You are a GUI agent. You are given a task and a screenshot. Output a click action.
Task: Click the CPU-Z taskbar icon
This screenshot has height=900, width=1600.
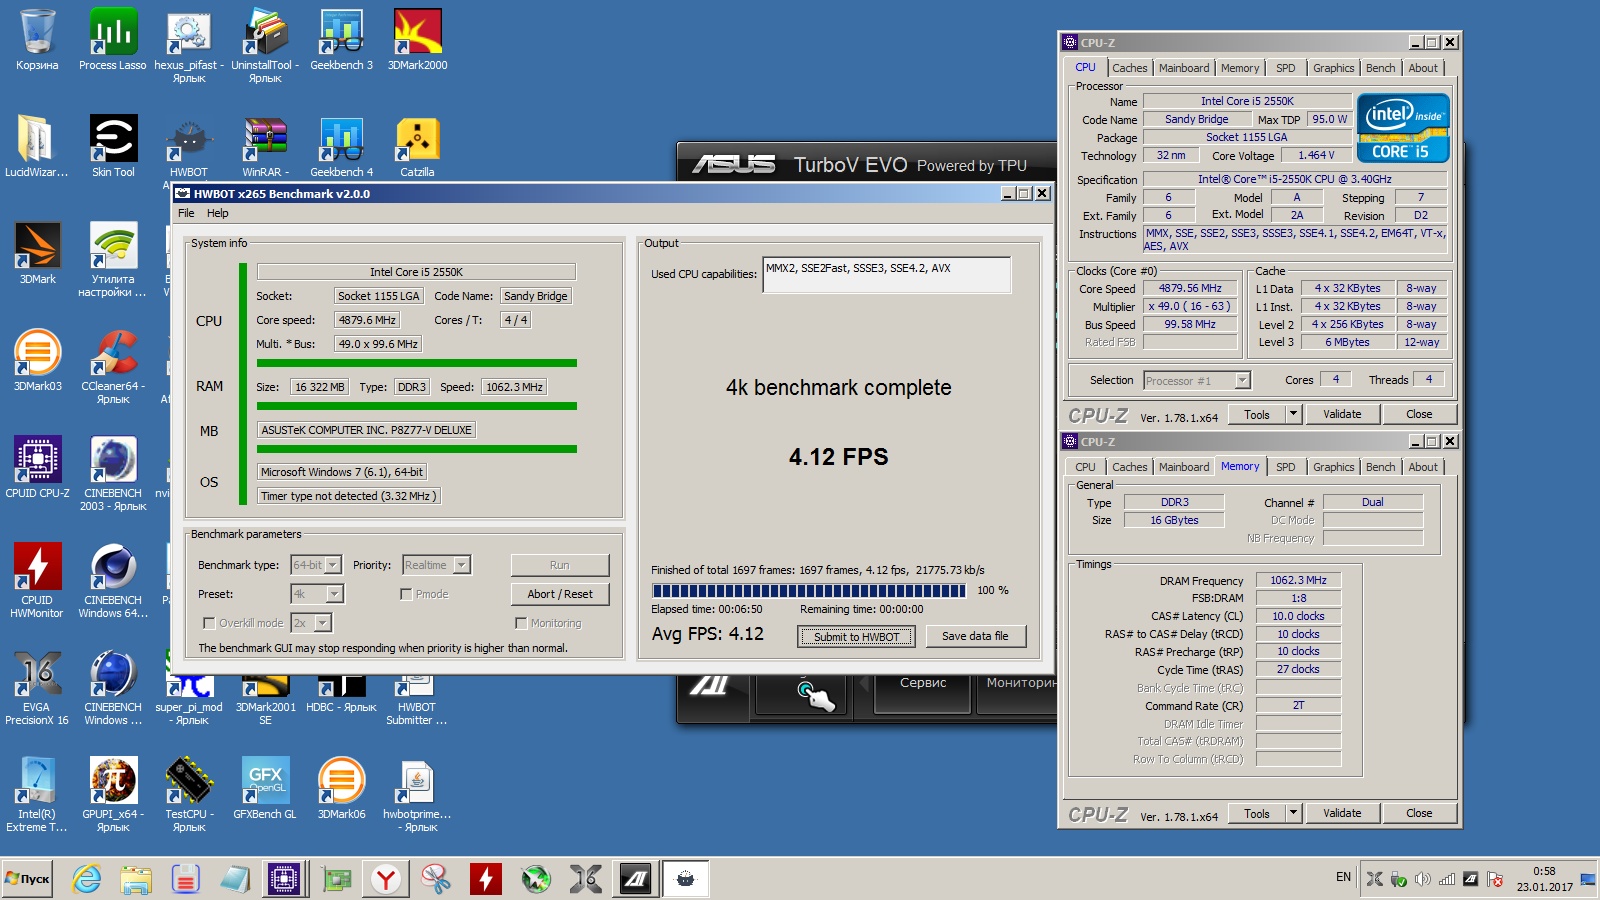[x=284, y=879]
